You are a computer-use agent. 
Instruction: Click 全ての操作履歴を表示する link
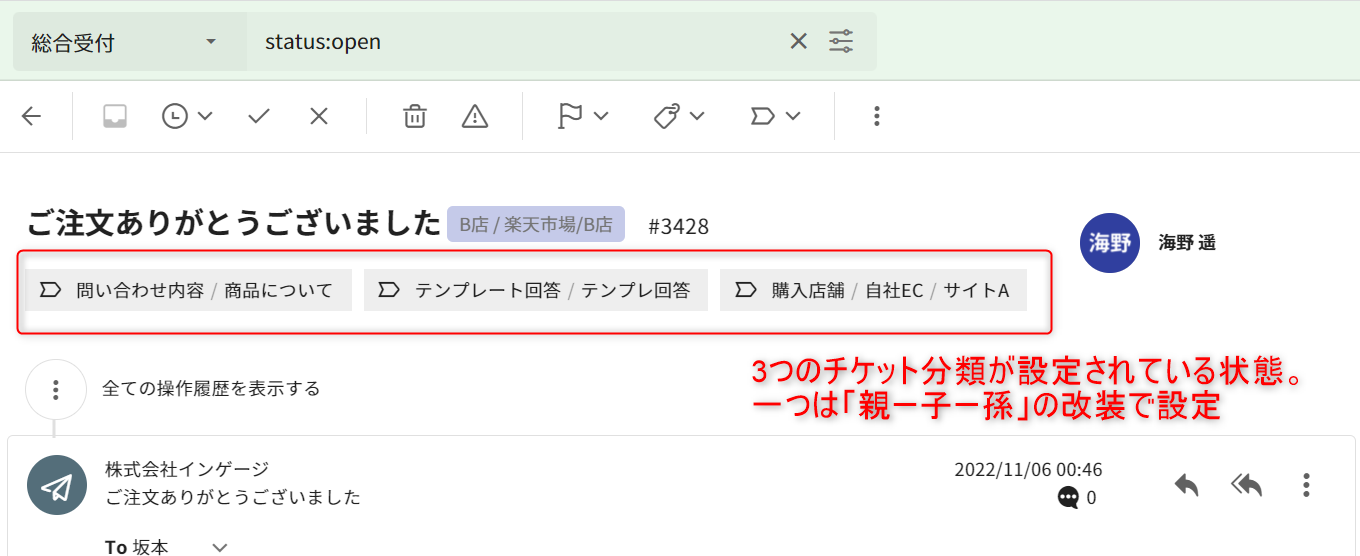coord(211,389)
